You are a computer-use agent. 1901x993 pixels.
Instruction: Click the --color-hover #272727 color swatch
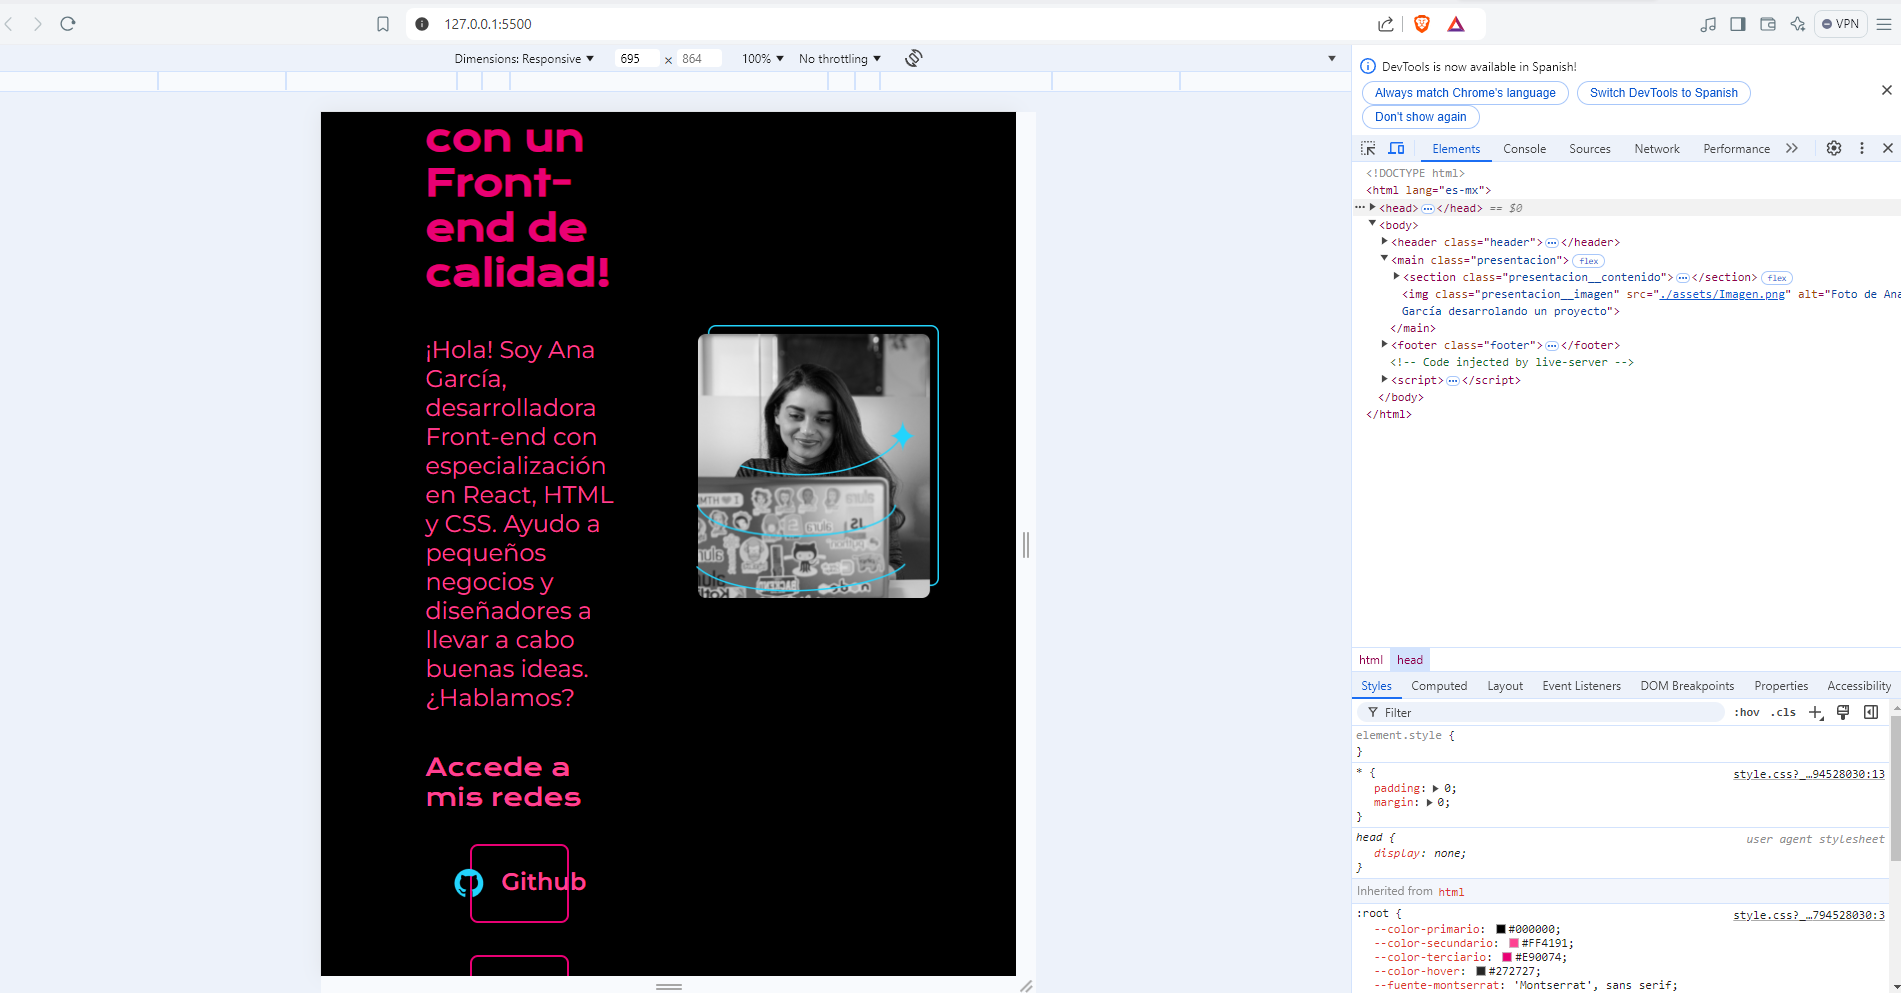[1481, 971]
